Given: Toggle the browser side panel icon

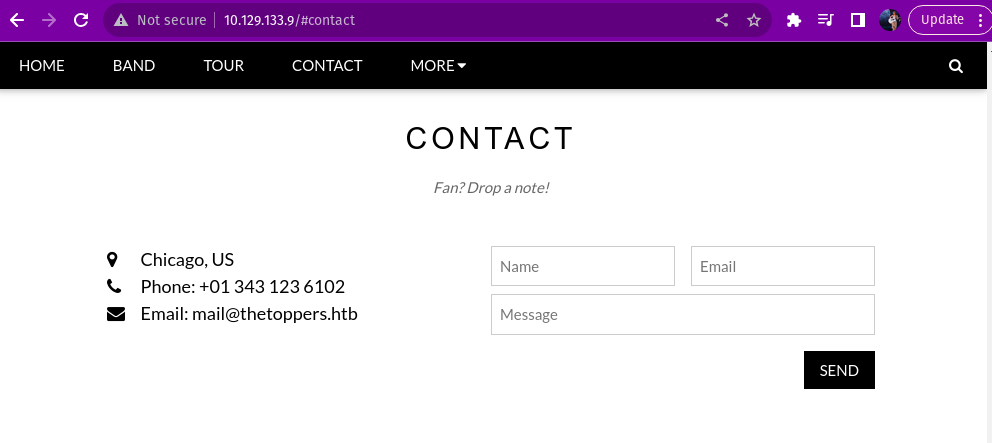Looking at the screenshot, I should coord(857,20).
